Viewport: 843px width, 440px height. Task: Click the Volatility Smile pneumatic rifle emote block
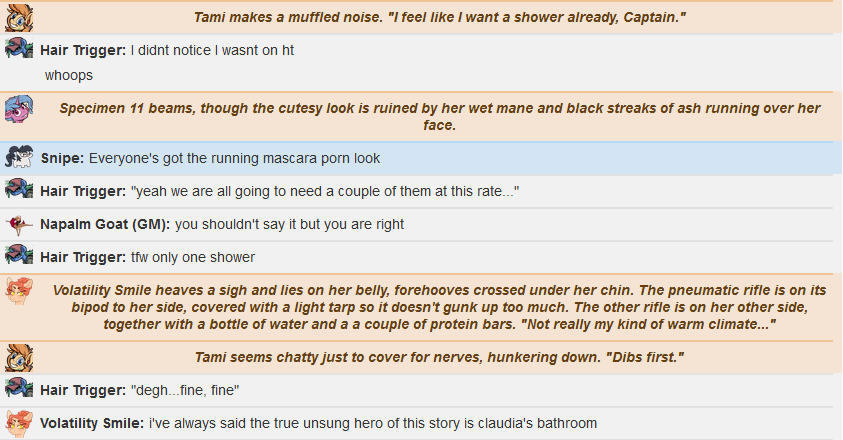coord(439,307)
